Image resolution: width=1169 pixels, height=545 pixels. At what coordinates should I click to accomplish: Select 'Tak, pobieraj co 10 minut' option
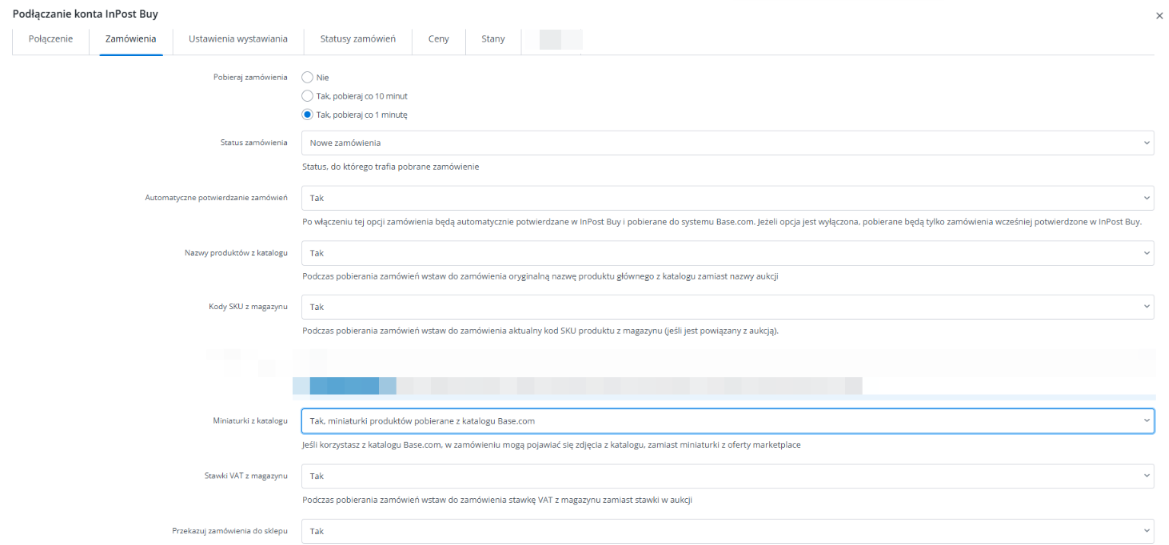coord(308,96)
